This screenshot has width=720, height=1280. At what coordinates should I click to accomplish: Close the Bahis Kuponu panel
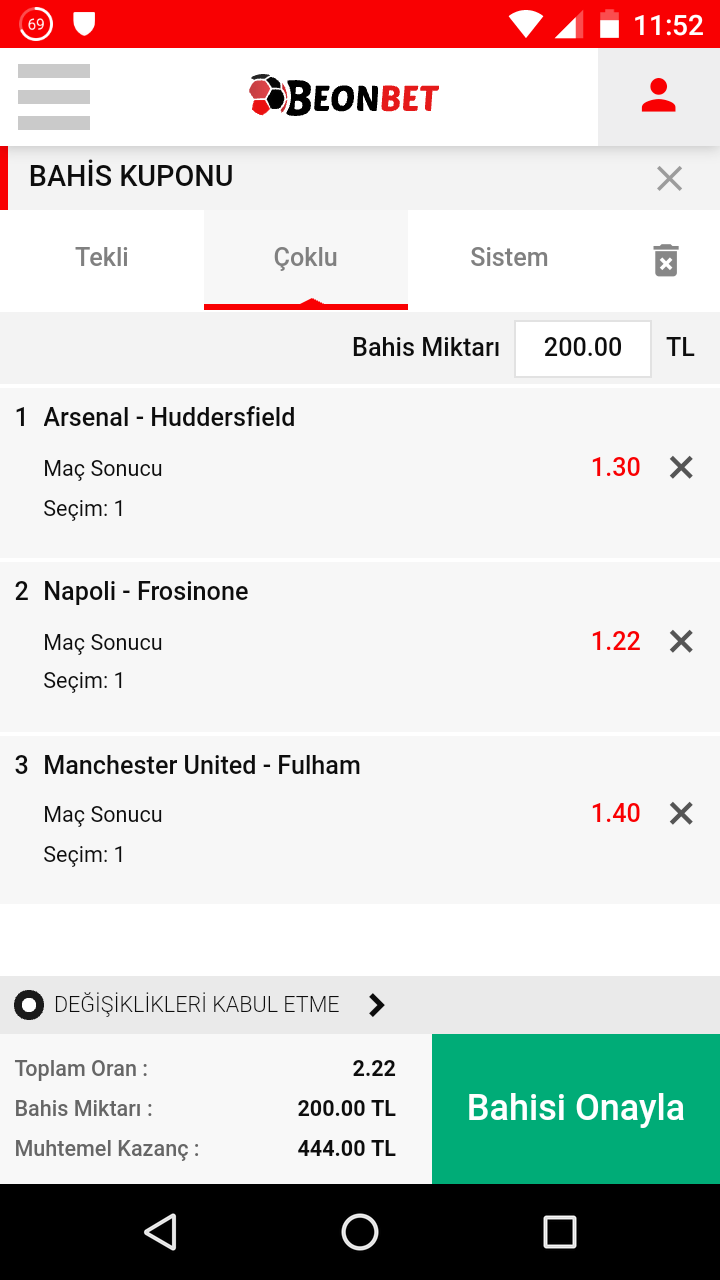point(669,179)
